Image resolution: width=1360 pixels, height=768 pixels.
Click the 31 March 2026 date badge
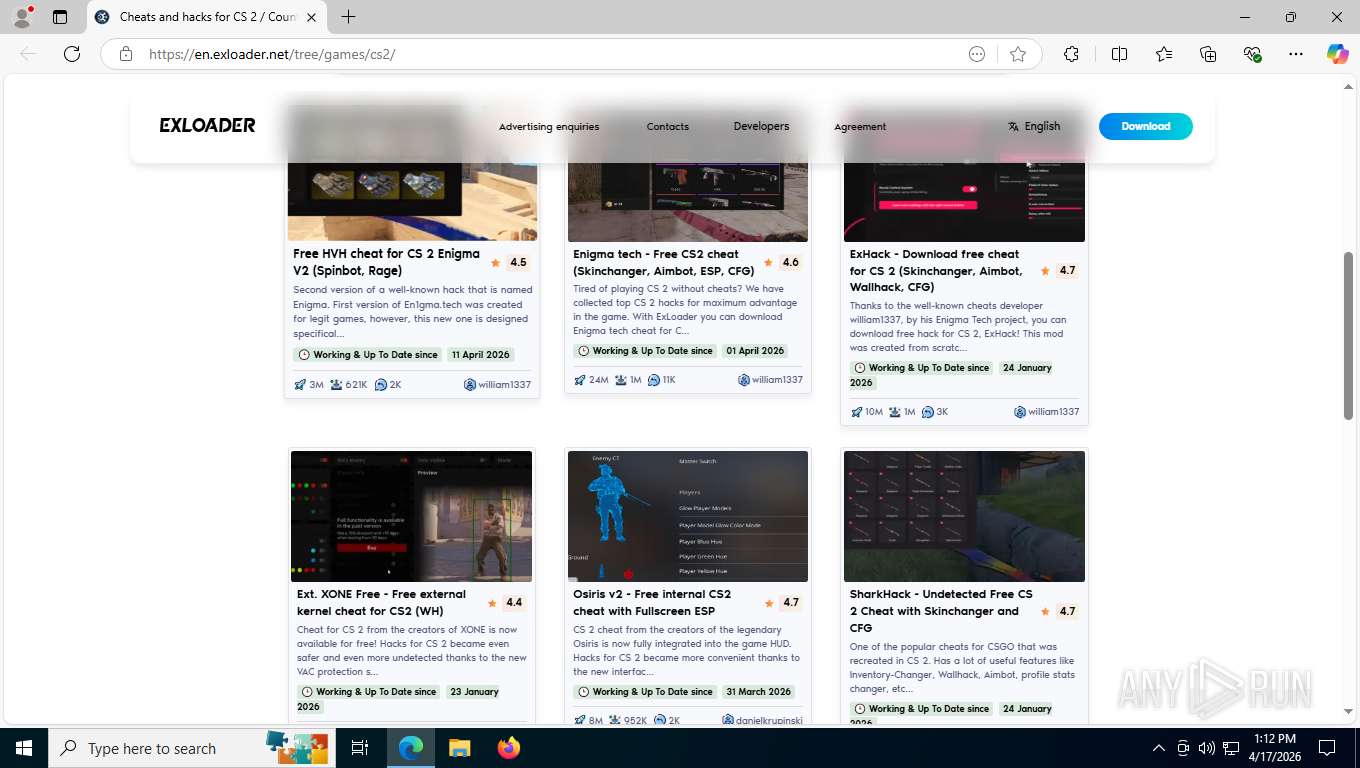758,692
